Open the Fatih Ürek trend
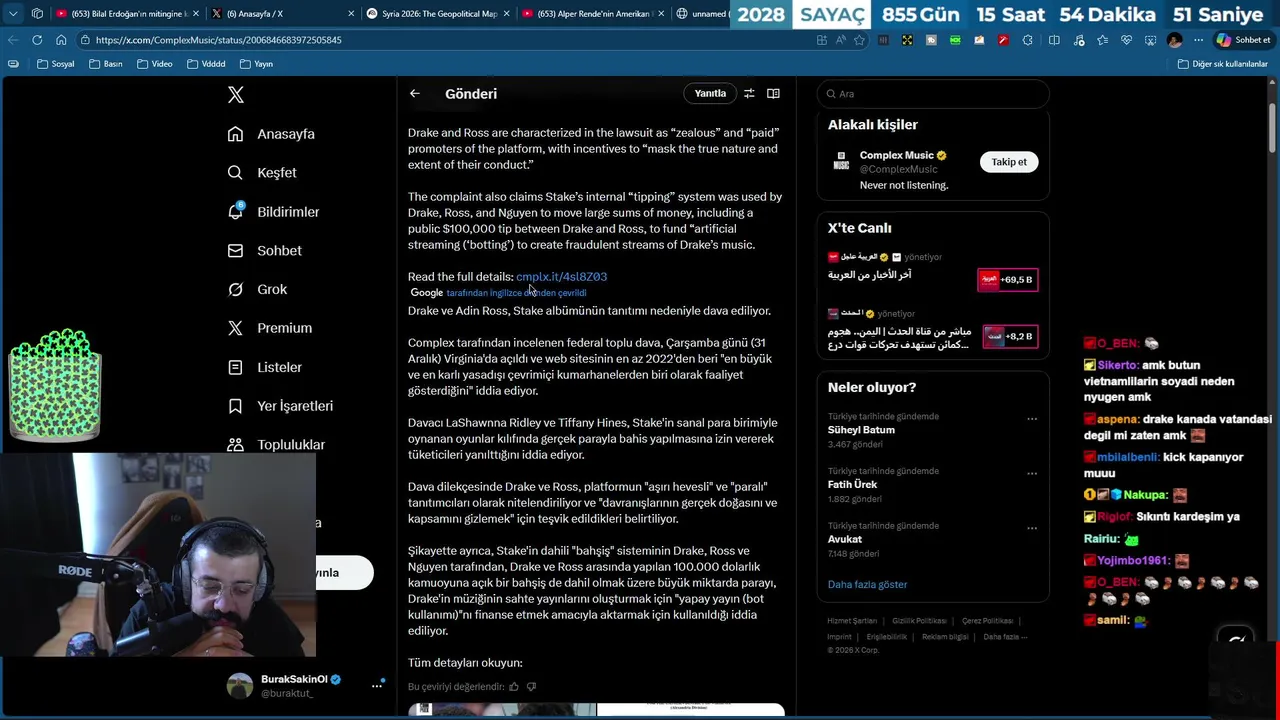 pos(852,485)
